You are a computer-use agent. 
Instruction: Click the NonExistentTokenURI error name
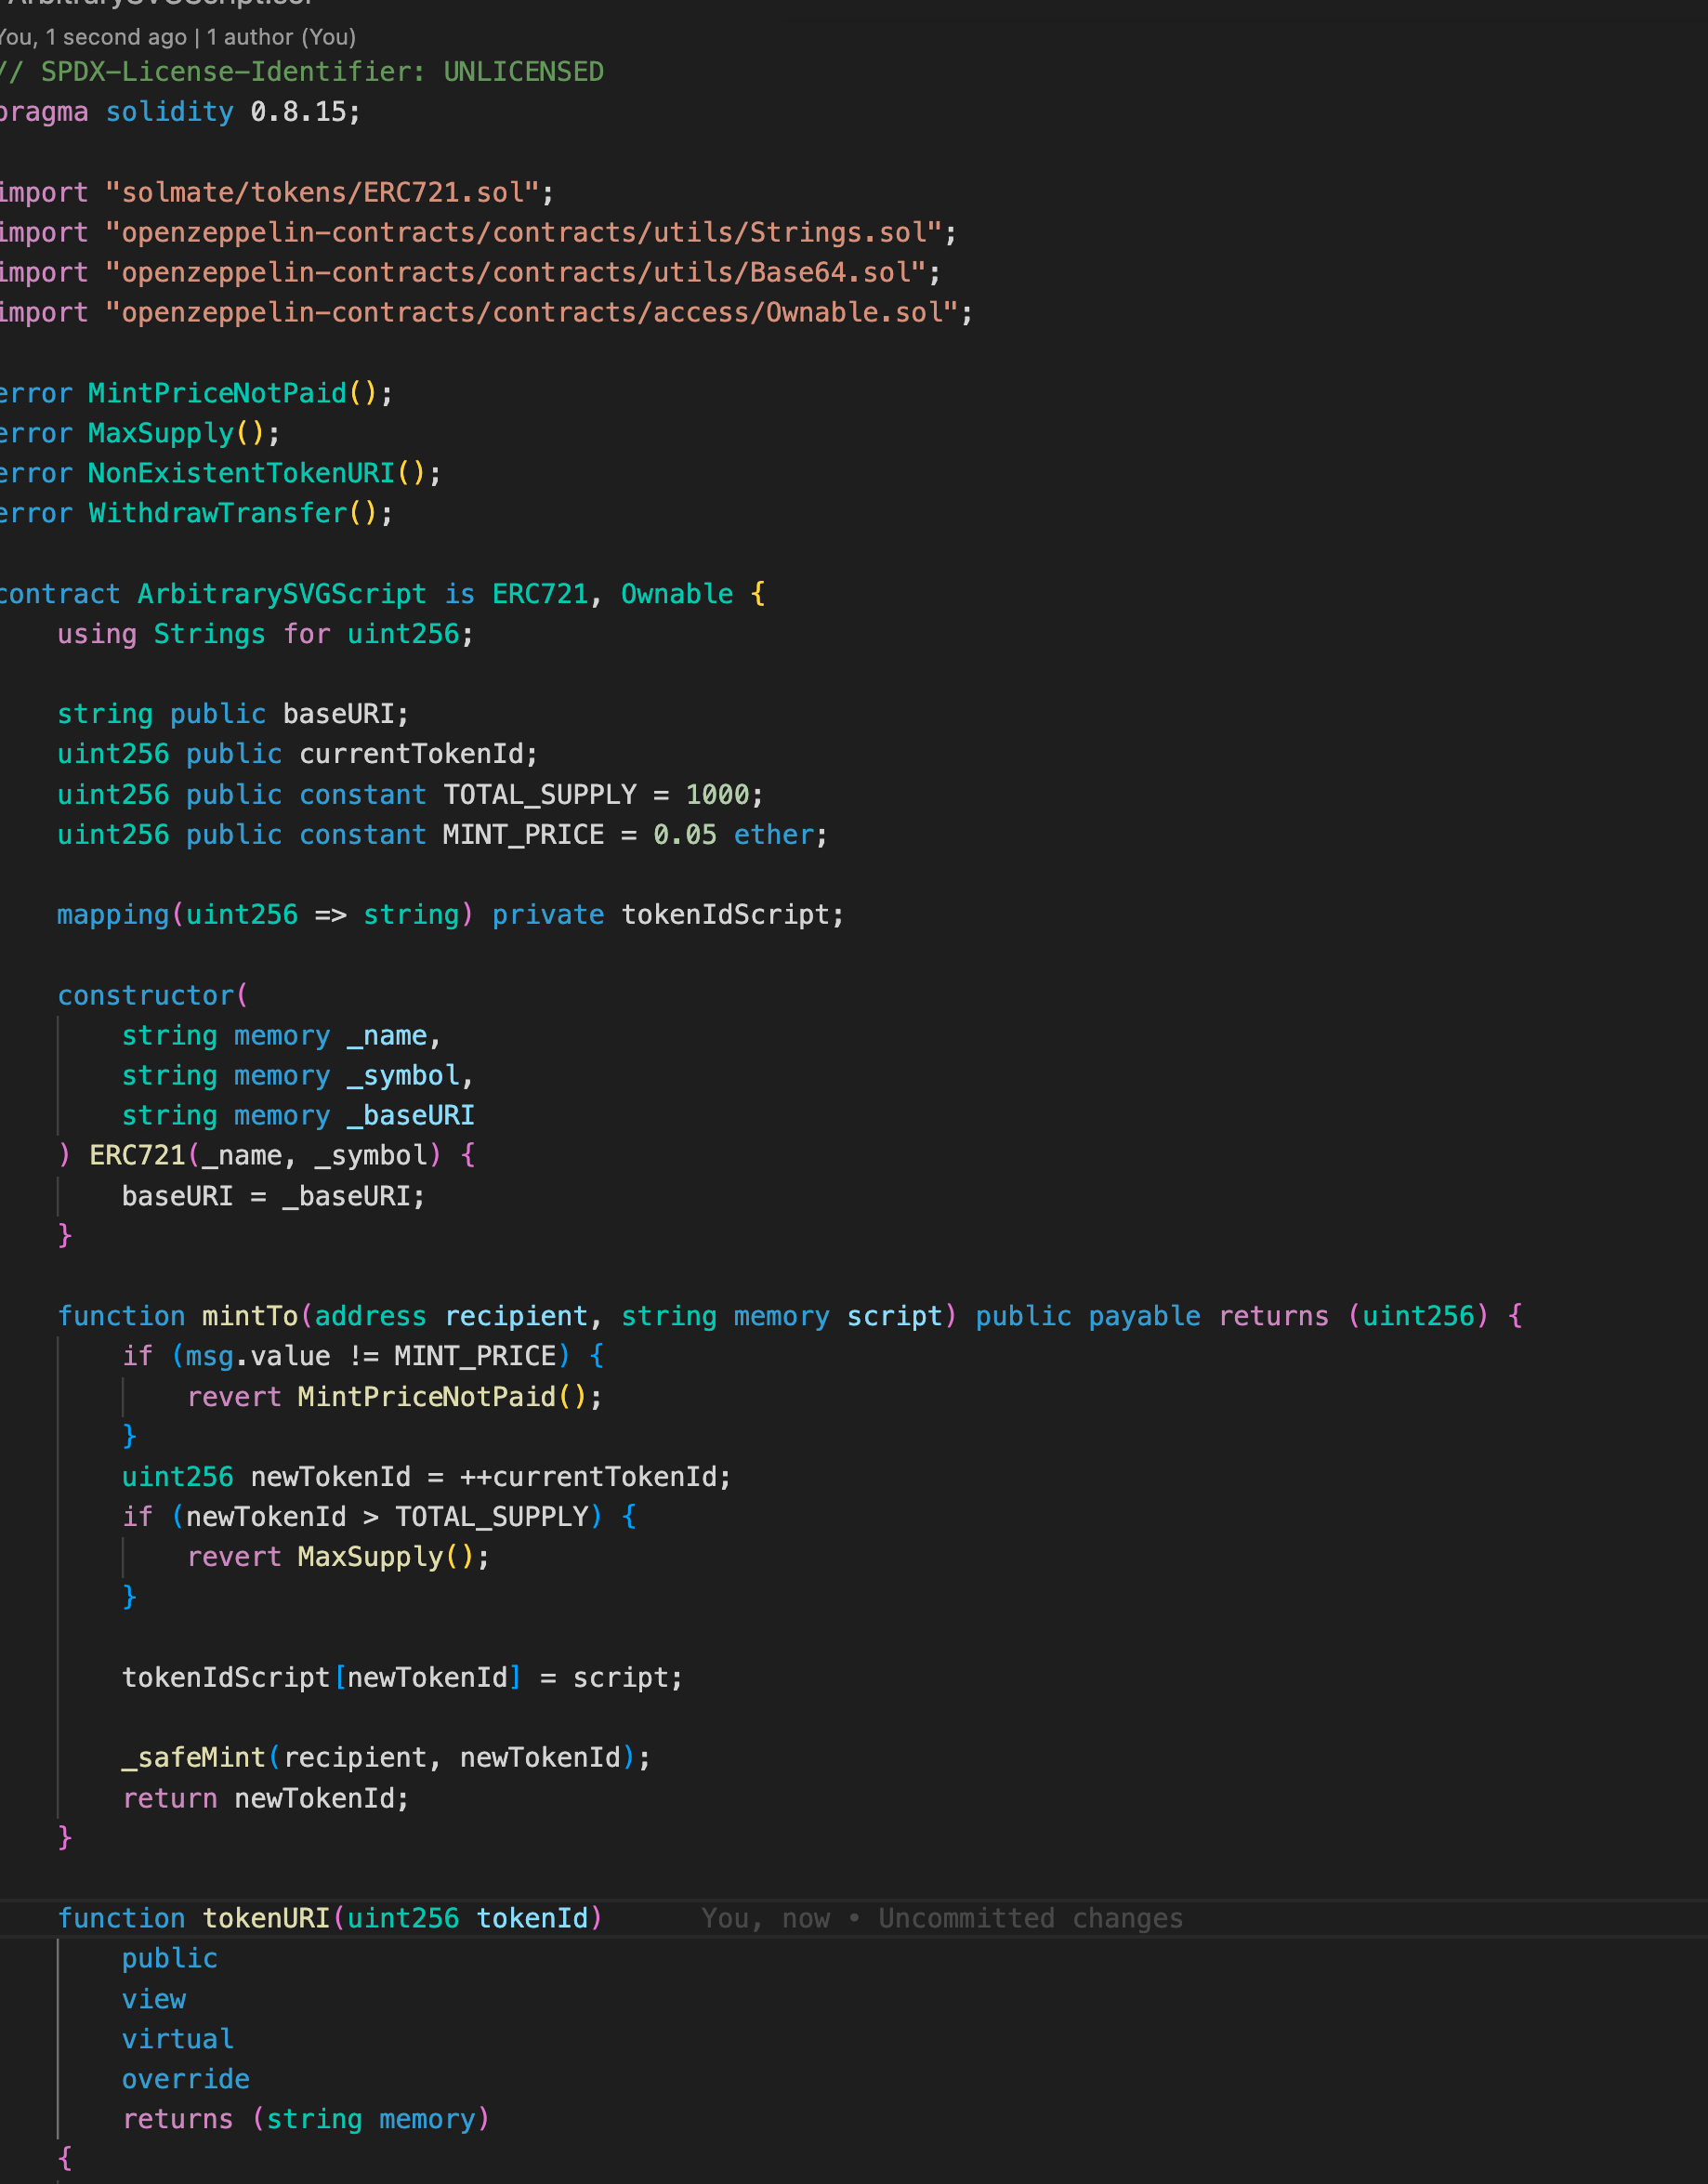point(241,473)
